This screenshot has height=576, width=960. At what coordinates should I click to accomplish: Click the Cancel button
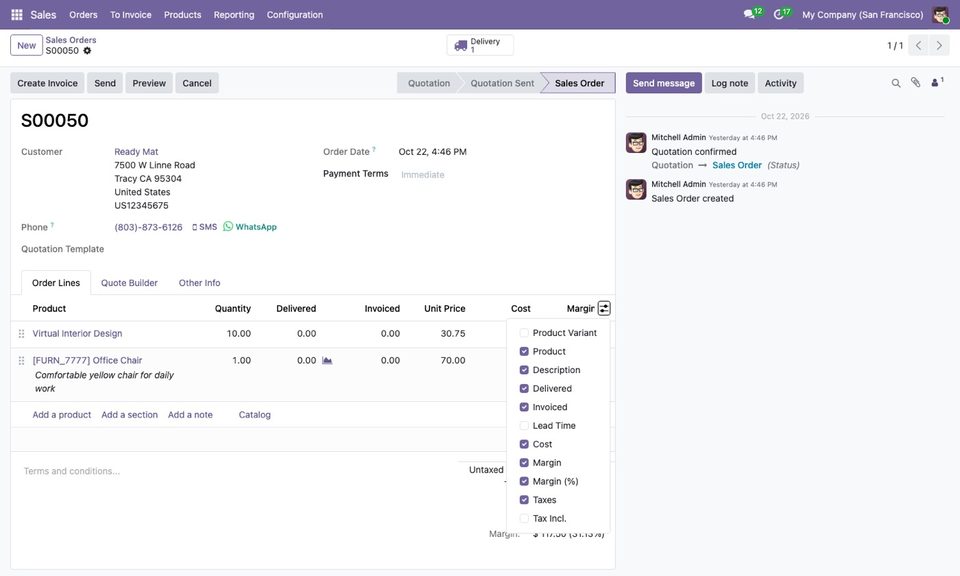point(197,83)
